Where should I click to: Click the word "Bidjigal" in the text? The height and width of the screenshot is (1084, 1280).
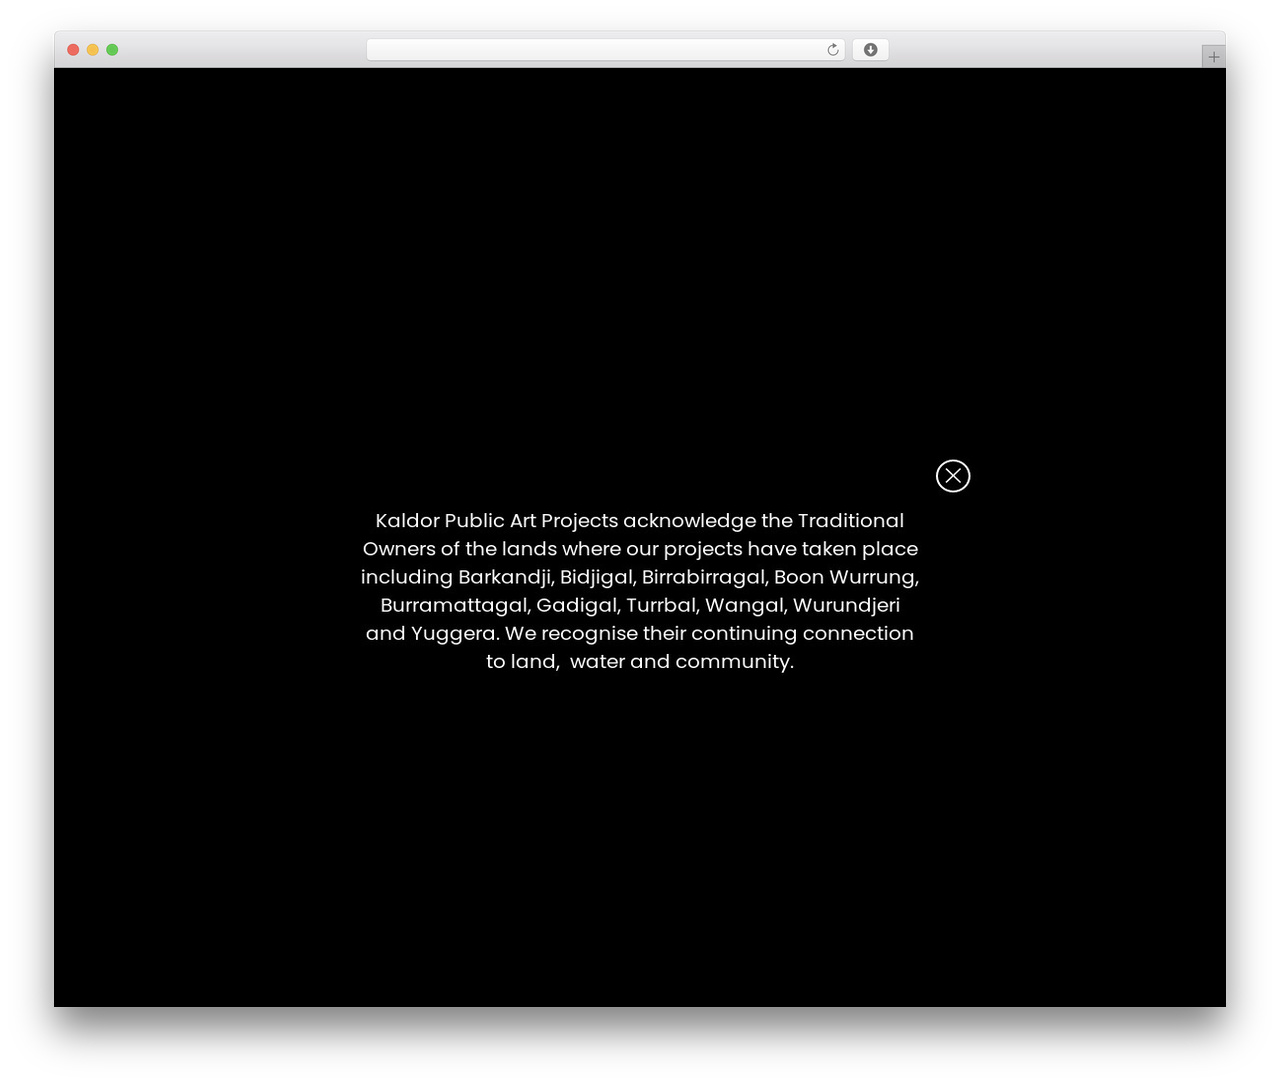(597, 577)
